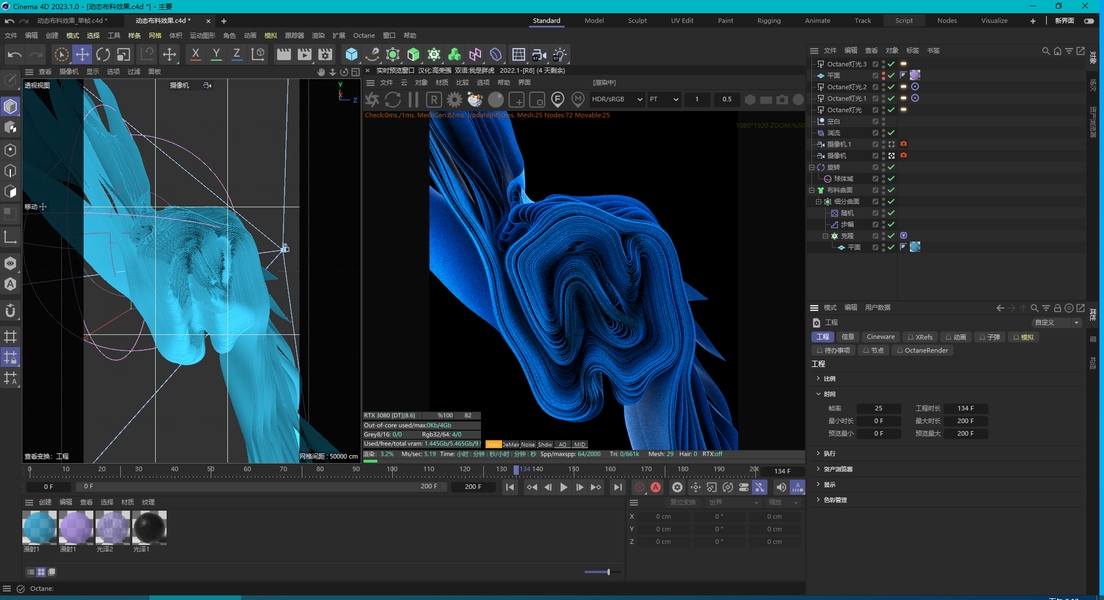Switch to the Sculpt layout tab

pyautogui.click(x=637, y=20)
